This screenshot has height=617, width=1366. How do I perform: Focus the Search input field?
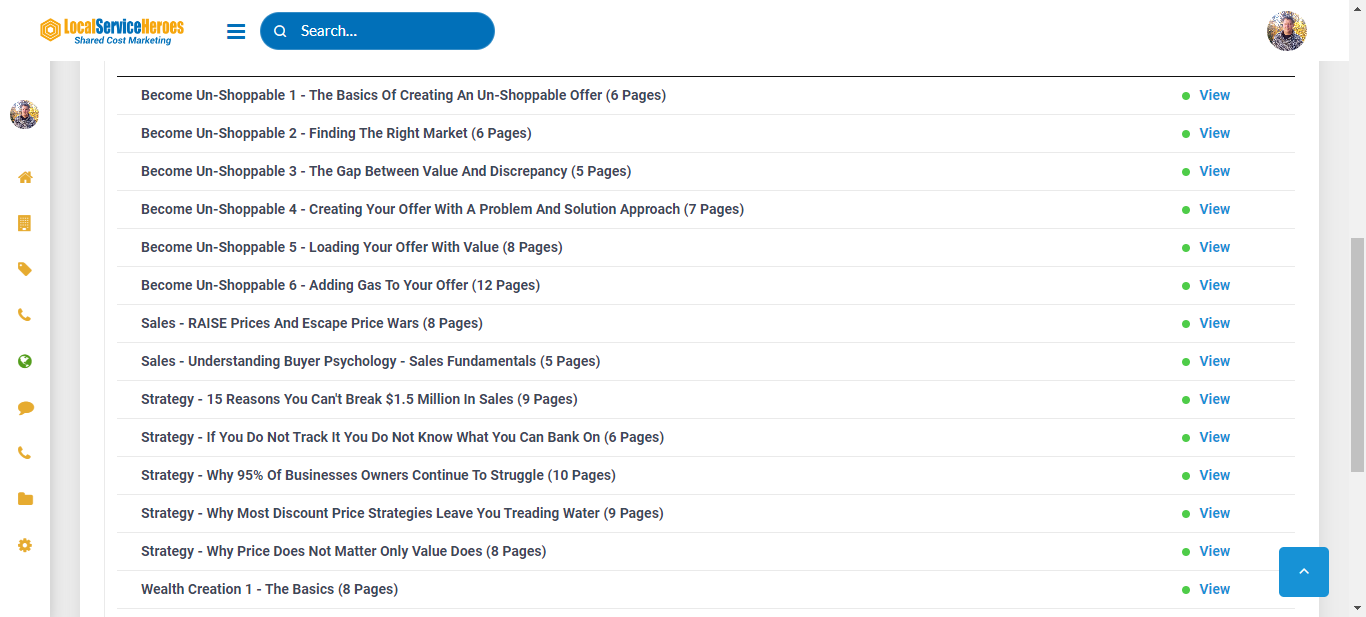[x=390, y=31]
